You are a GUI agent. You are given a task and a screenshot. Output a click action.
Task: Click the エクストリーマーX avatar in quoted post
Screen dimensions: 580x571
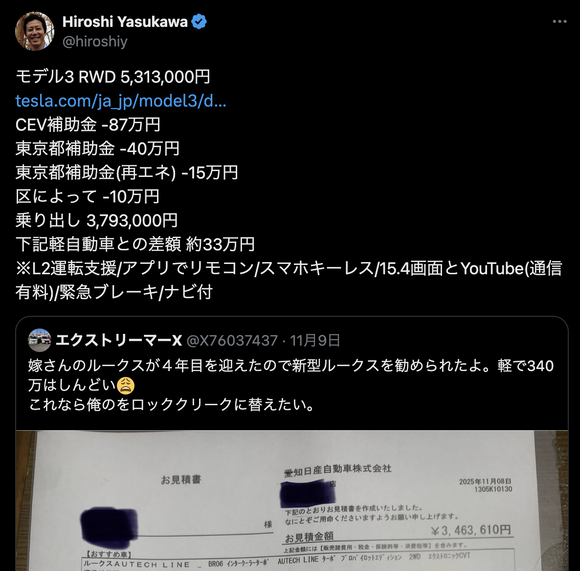click(40, 340)
